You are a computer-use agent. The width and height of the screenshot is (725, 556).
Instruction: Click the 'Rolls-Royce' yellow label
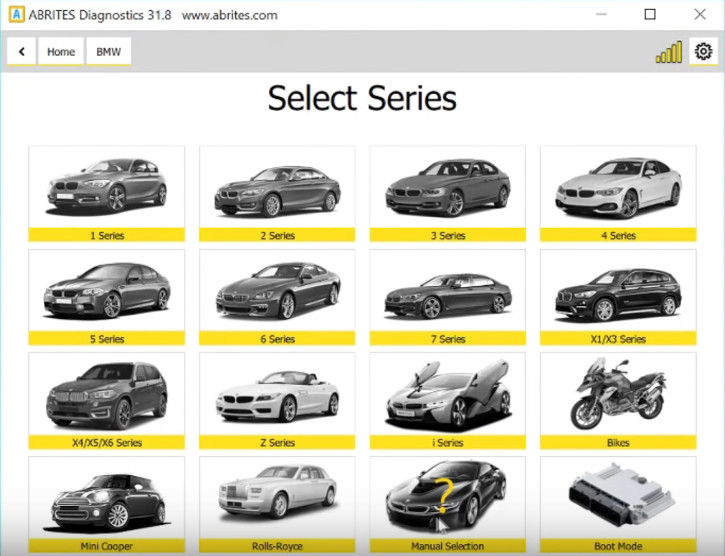[277, 546]
